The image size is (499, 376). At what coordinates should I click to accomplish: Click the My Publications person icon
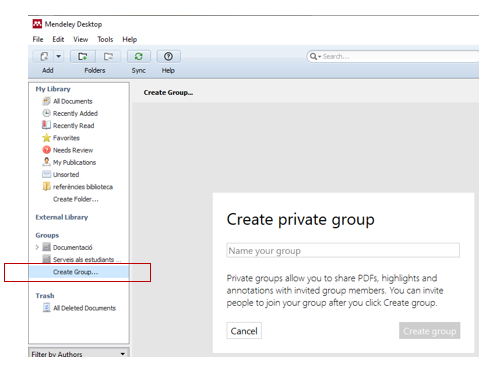[x=47, y=162]
